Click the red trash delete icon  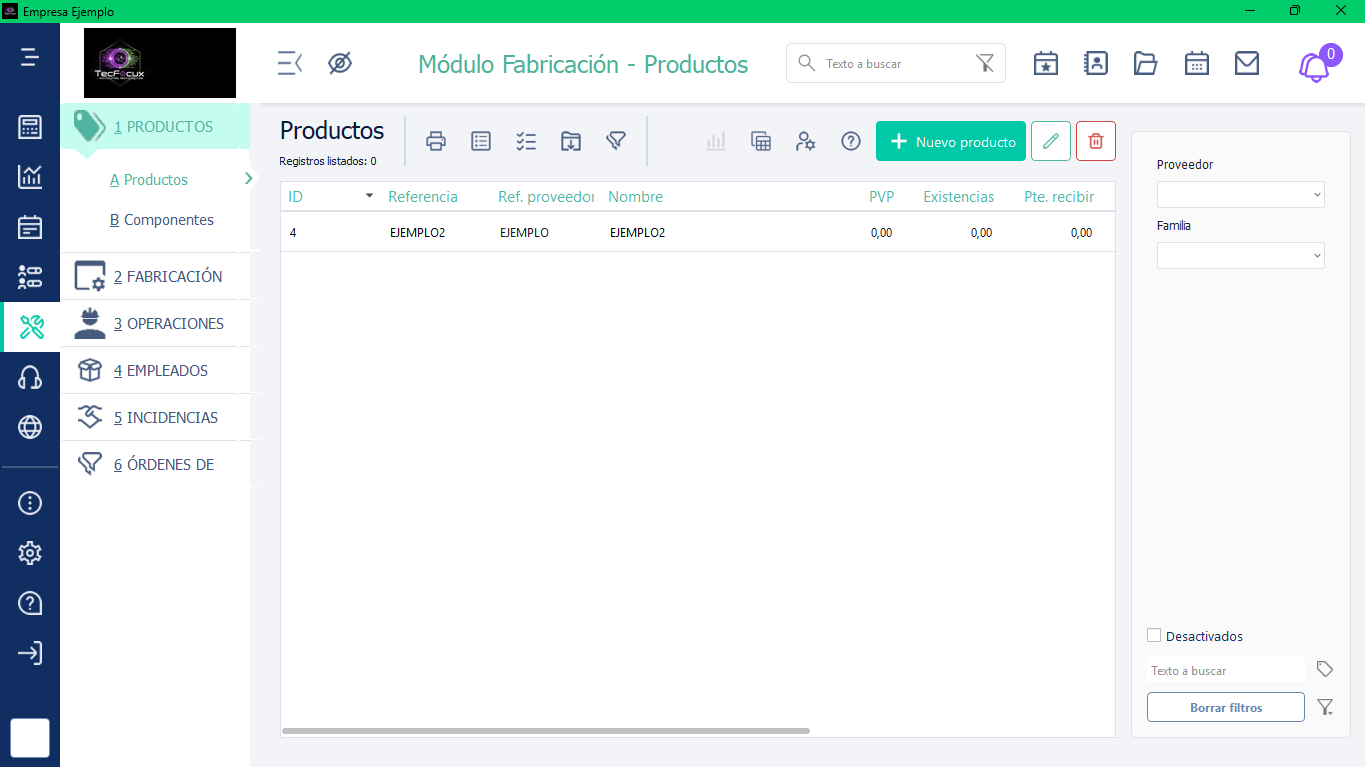tap(1095, 141)
